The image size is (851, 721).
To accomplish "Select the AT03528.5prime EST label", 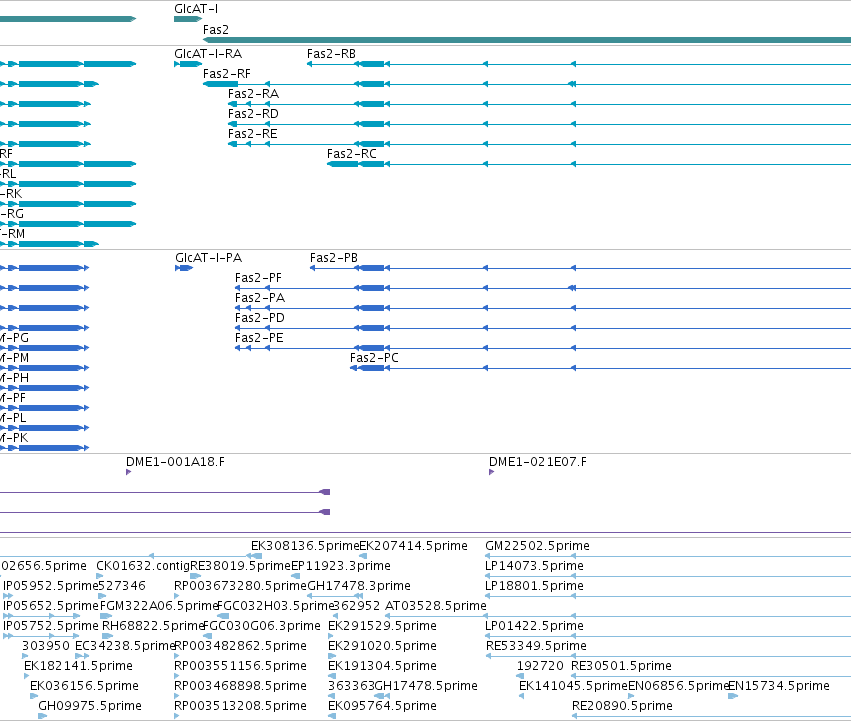I will [x=436, y=606].
